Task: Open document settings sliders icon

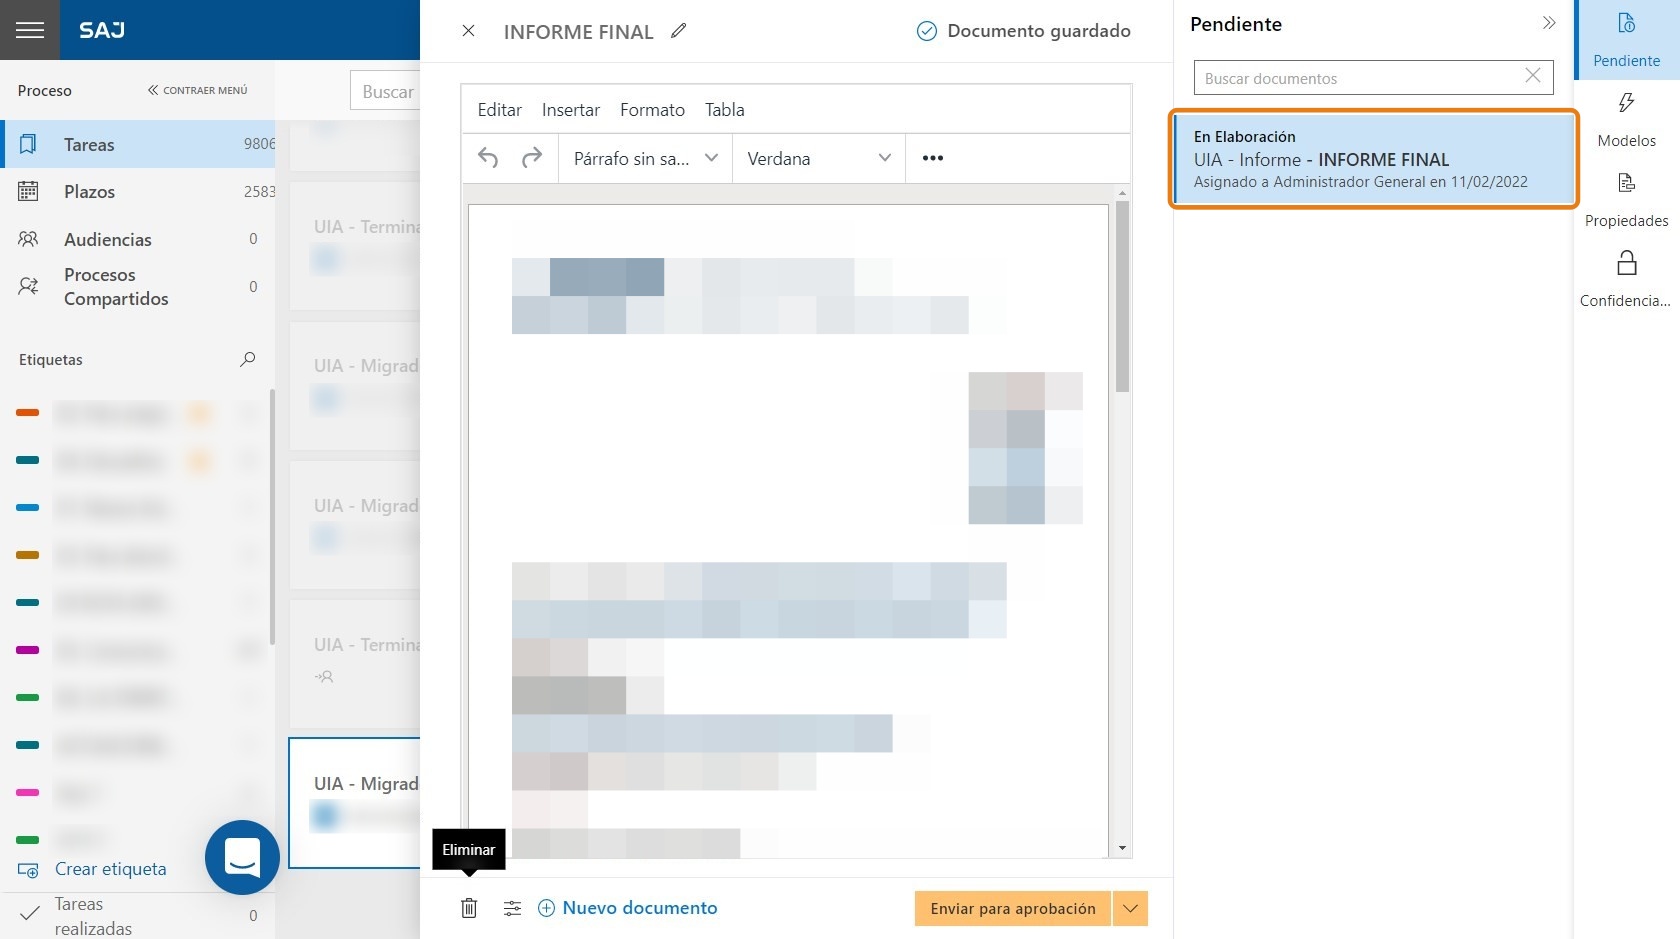Action: pos(512,908)
